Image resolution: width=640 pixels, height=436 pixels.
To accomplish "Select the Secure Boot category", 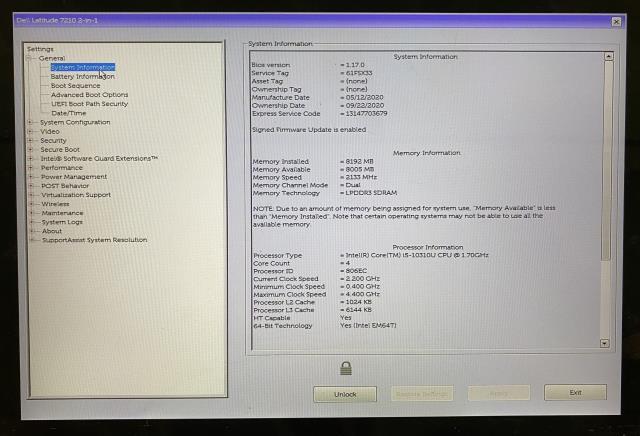I will pos(60,149).
